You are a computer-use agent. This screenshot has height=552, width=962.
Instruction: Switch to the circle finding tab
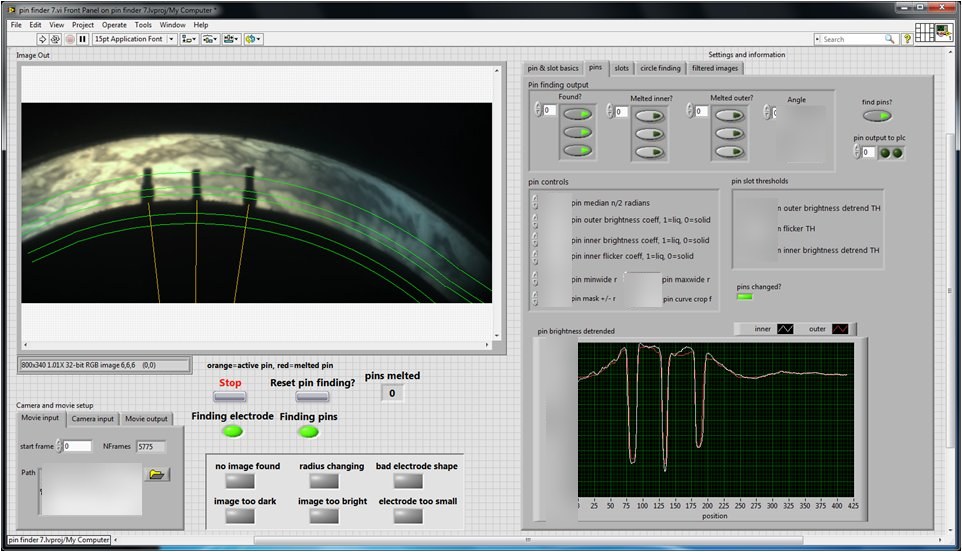(660, 68)
